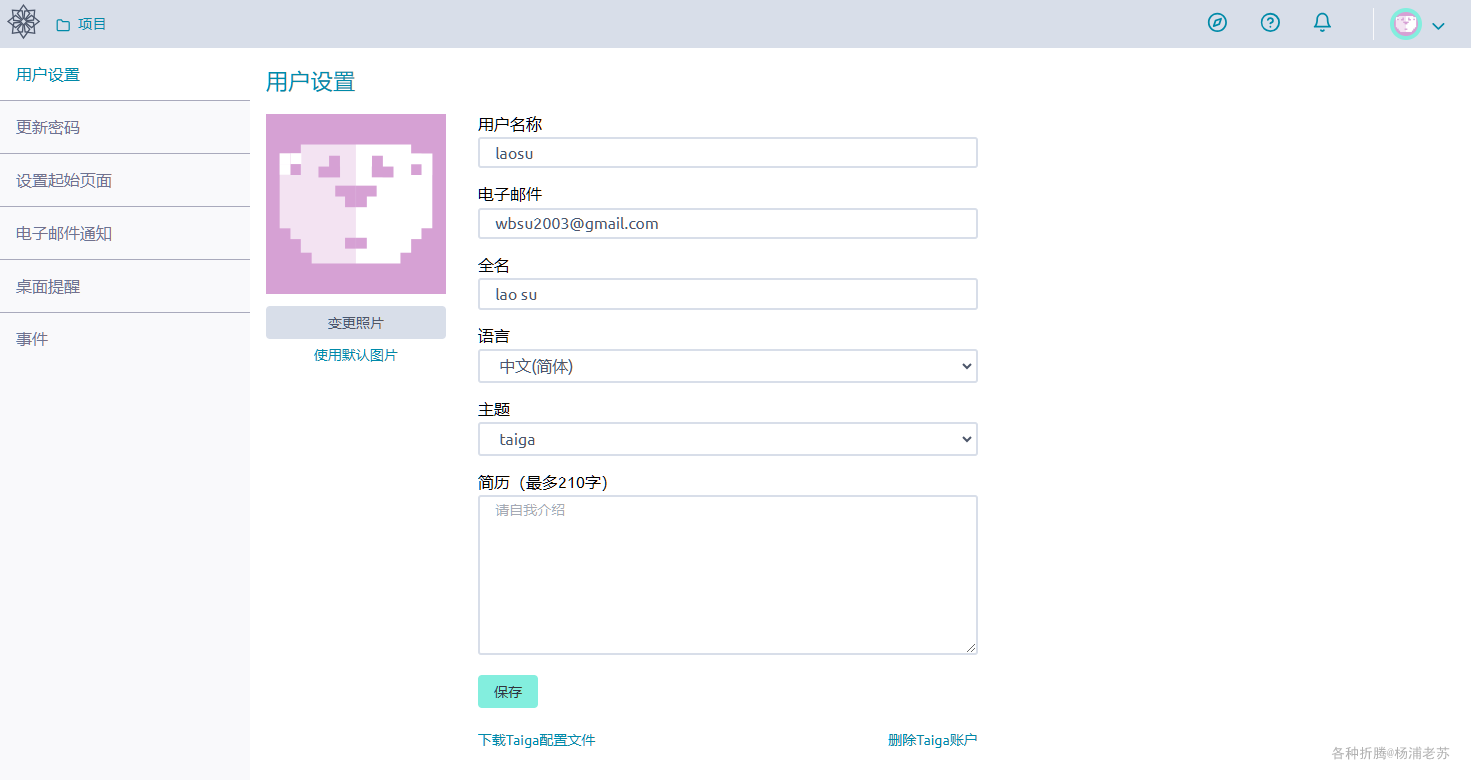Open the help question mark icon
The width and height of the screenshot is (1471, 780).
(1270, 23)
